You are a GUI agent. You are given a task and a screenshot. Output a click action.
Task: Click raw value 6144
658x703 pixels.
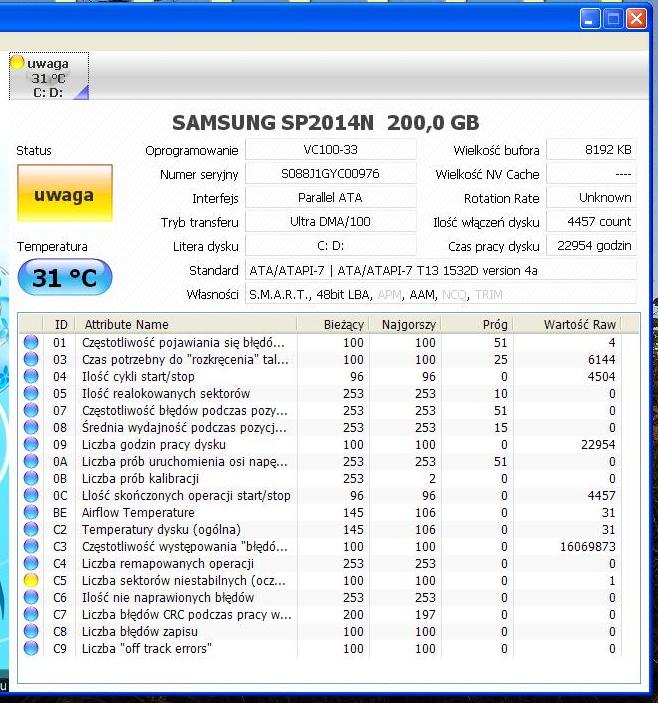(x=602, y=360)
